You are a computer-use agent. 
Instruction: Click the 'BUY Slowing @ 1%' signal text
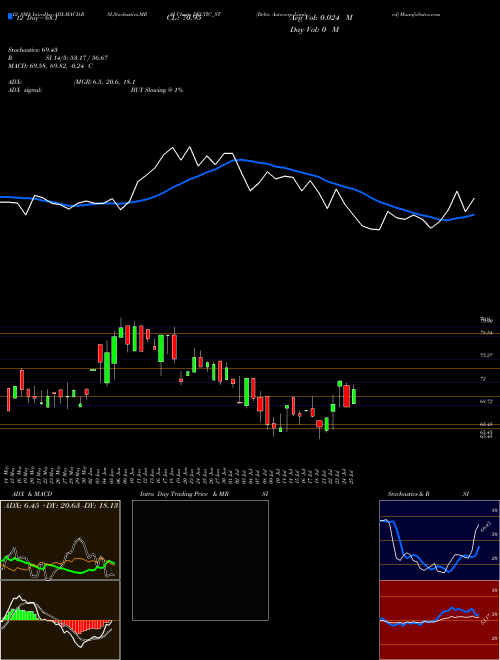click(156, 90)
